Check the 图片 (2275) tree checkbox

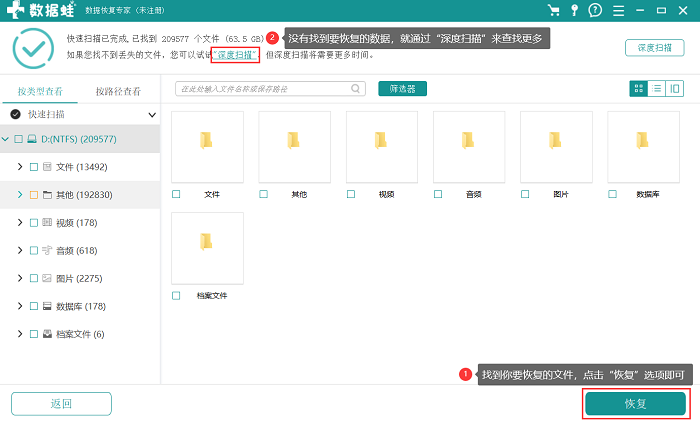tap(33, 278)
